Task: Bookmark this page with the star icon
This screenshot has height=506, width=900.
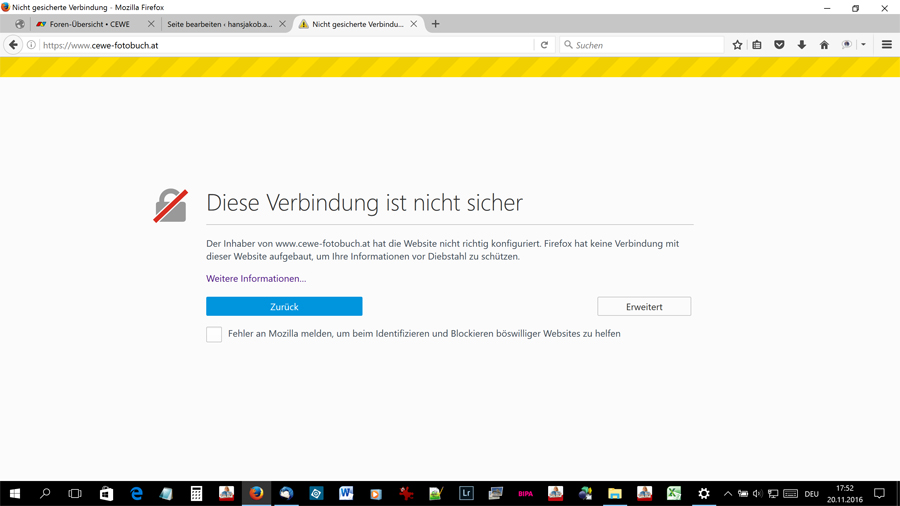Action: (738, 45)
